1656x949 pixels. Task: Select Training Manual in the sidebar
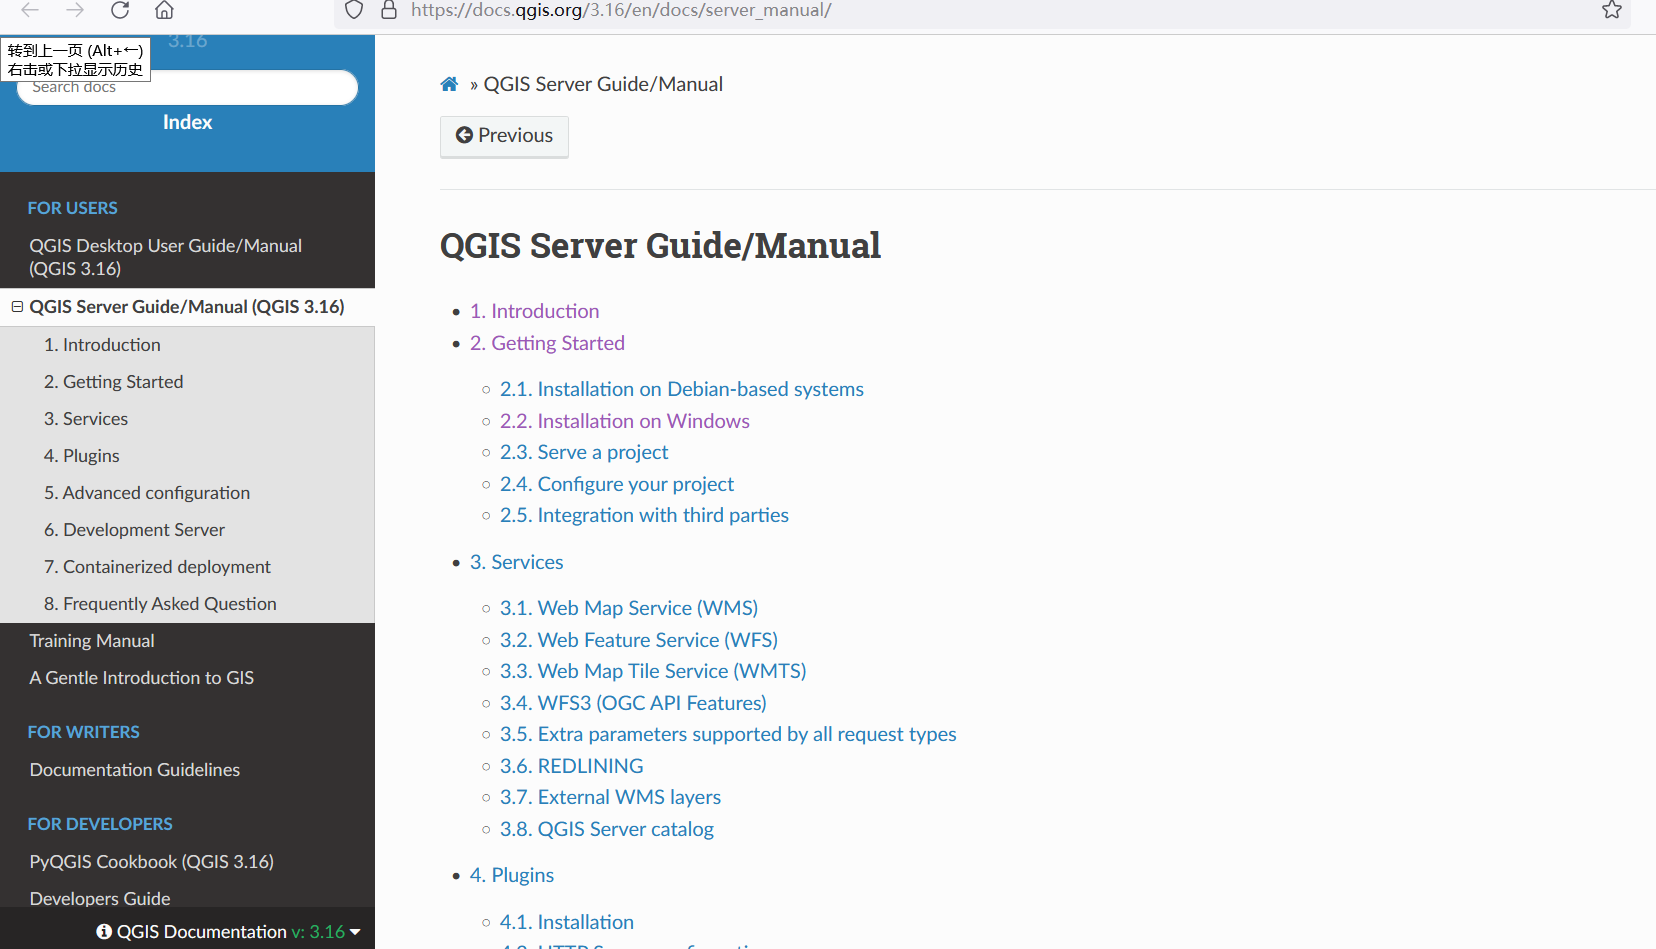tap(92, 641)
